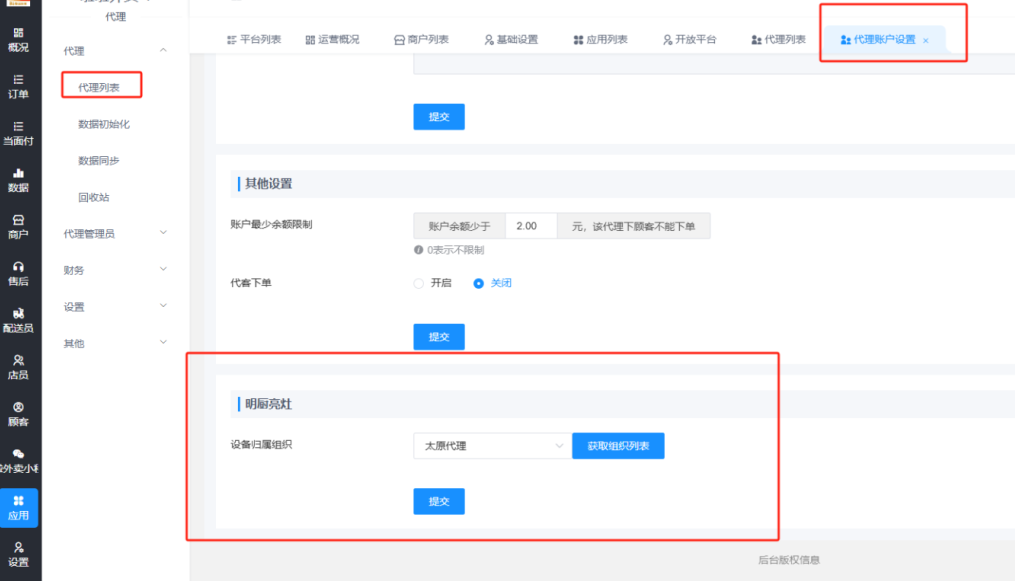This screenshot has height=581, width=1015.
Task: Close the 代理账户设置 tab
Action: click(926, 41)
